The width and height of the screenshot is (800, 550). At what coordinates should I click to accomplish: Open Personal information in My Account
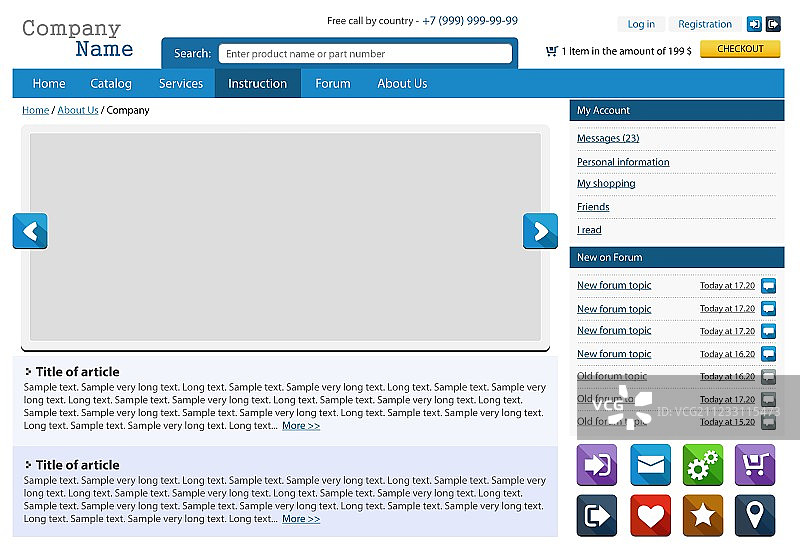click(x=623, y=162)
